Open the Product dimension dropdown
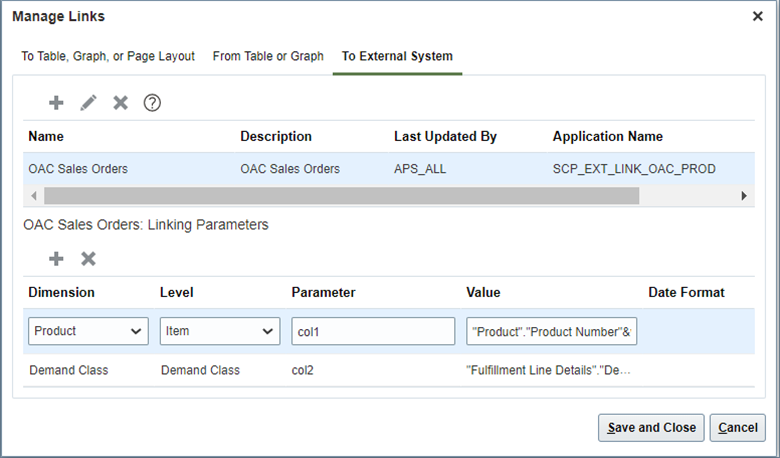 pos(89,331)
